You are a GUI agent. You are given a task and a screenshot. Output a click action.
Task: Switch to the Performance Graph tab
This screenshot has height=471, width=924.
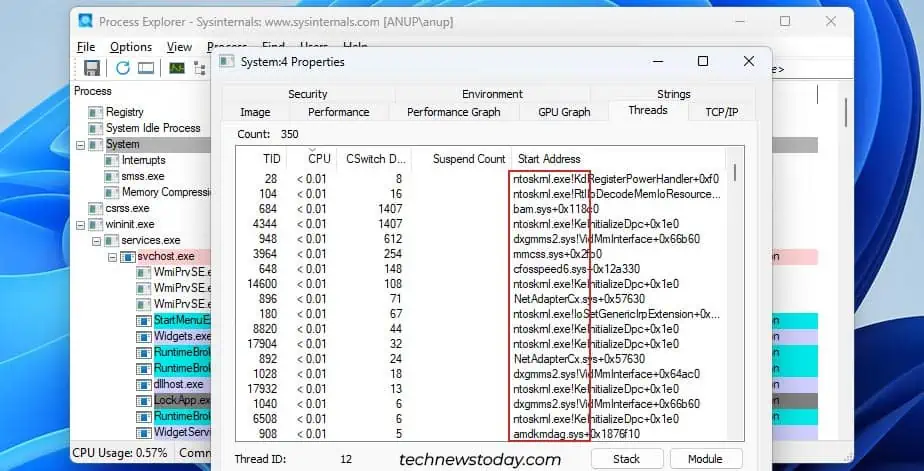click(454, 112)
